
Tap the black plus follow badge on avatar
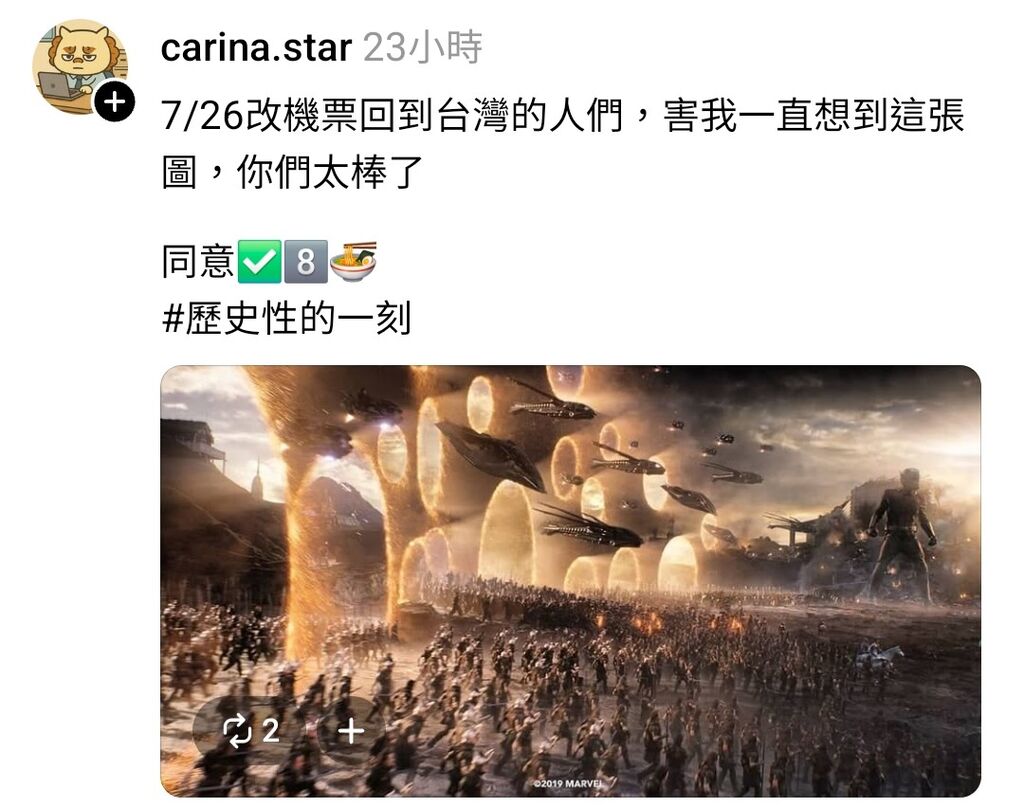coord(114,103)
